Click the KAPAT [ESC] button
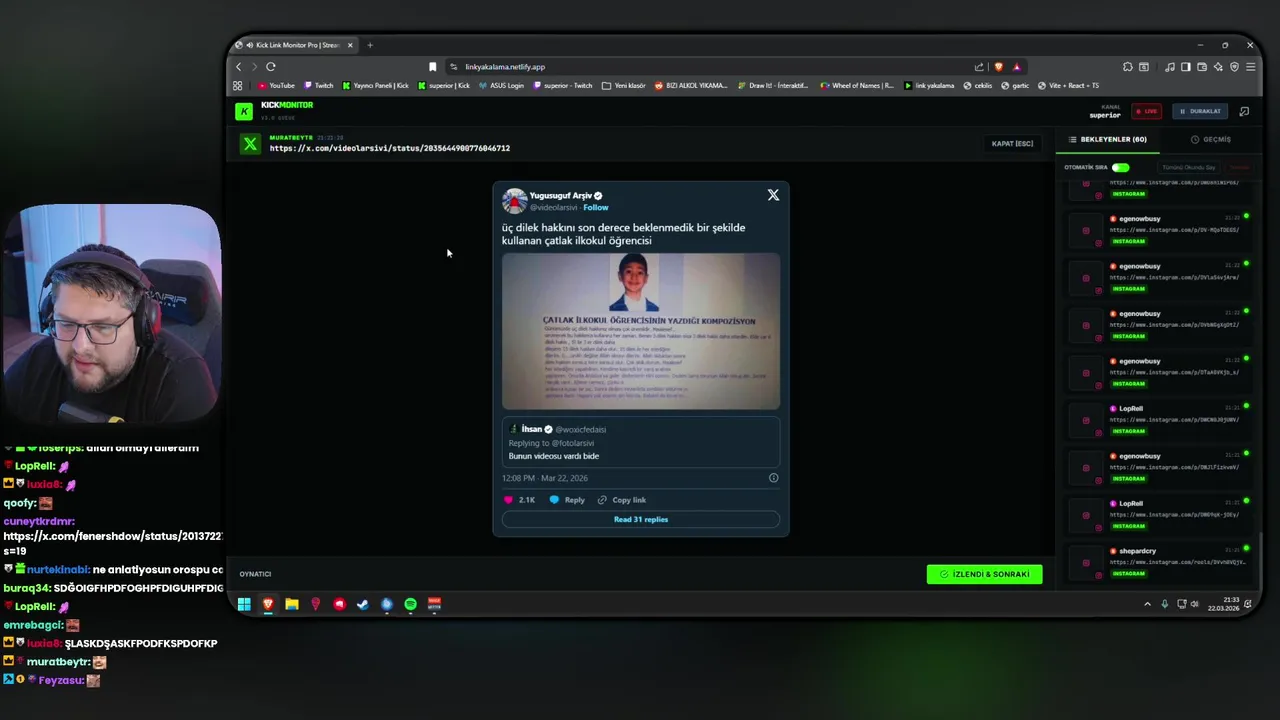Viewport: 1280px width, 720px height. click(1012, 144)
